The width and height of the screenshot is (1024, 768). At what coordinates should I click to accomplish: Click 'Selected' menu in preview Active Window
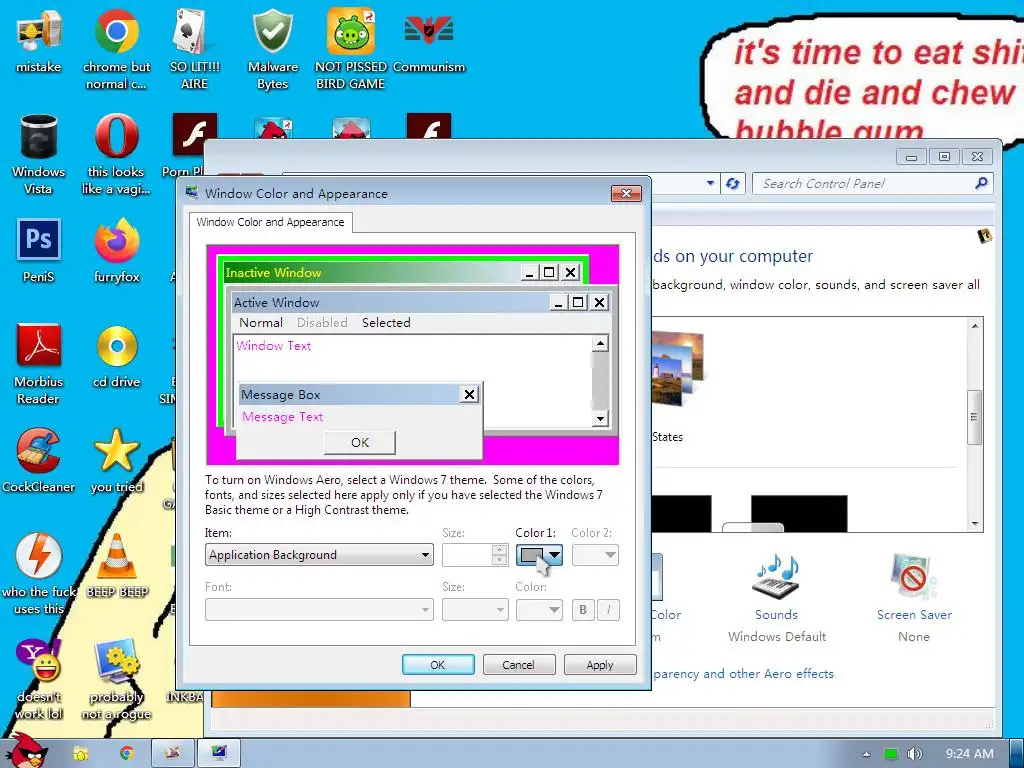tap(386, 323)
